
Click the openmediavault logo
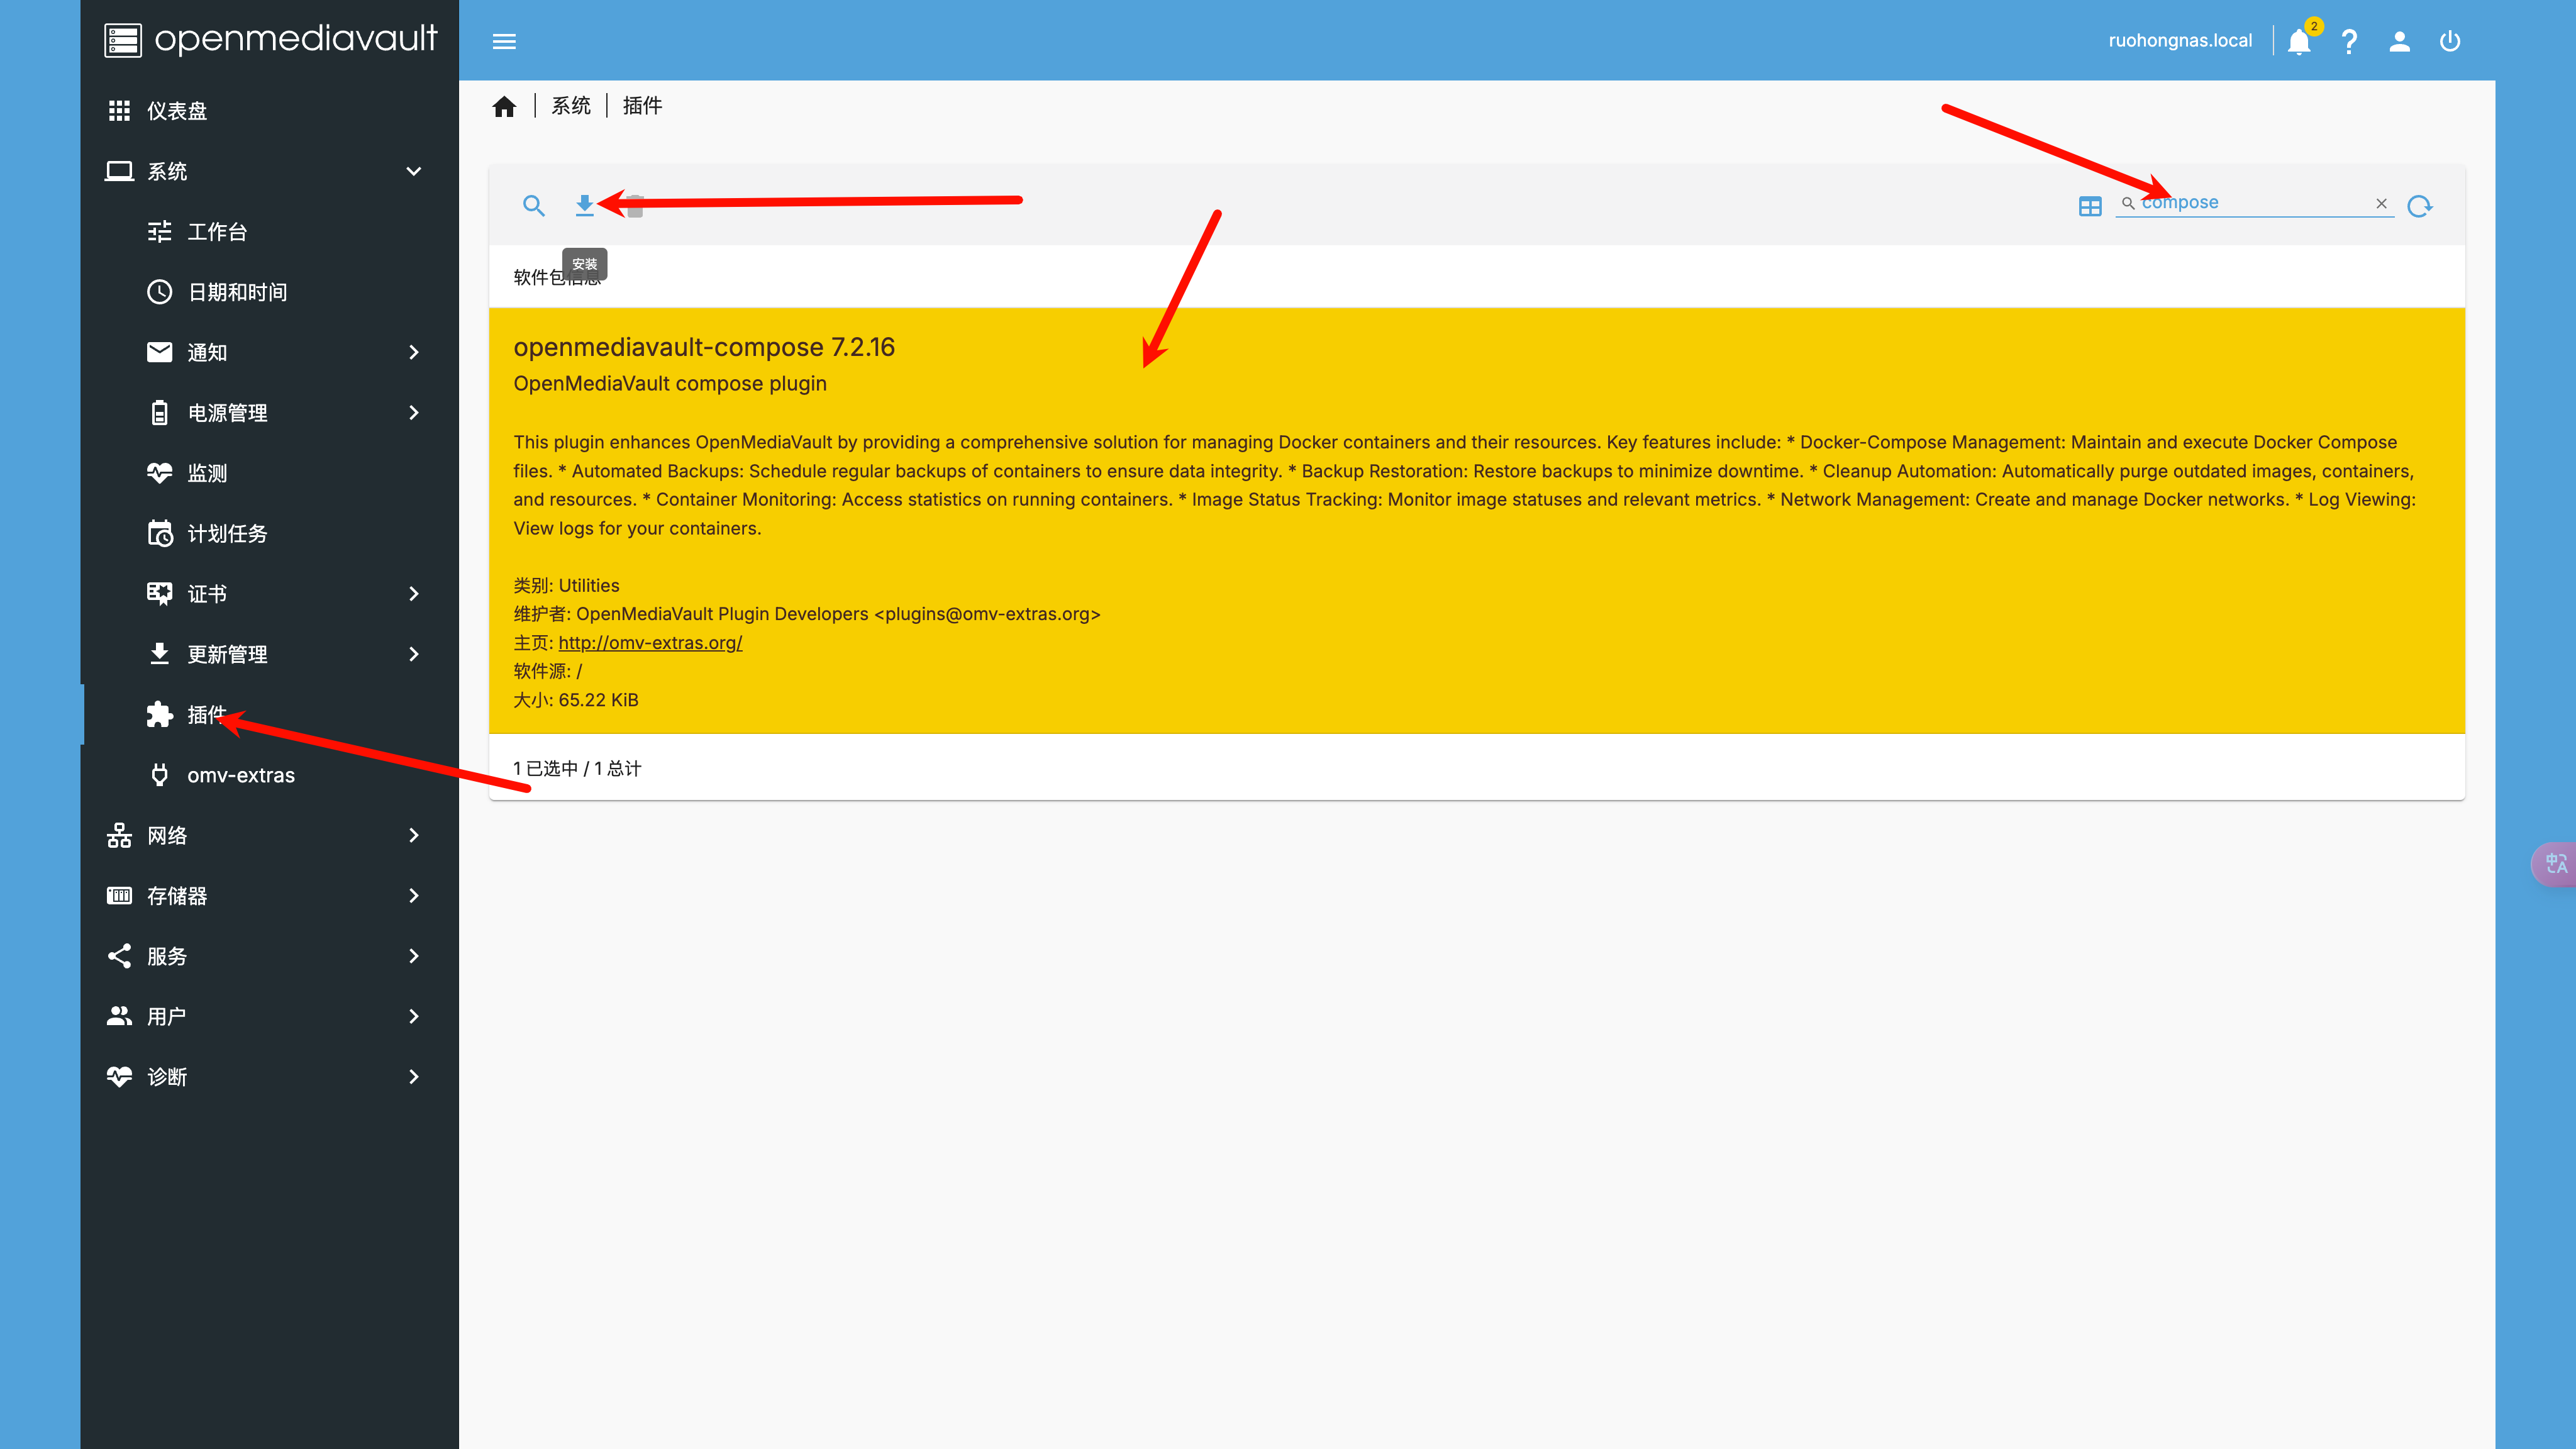pyautogui.click(x=271, y=39)
